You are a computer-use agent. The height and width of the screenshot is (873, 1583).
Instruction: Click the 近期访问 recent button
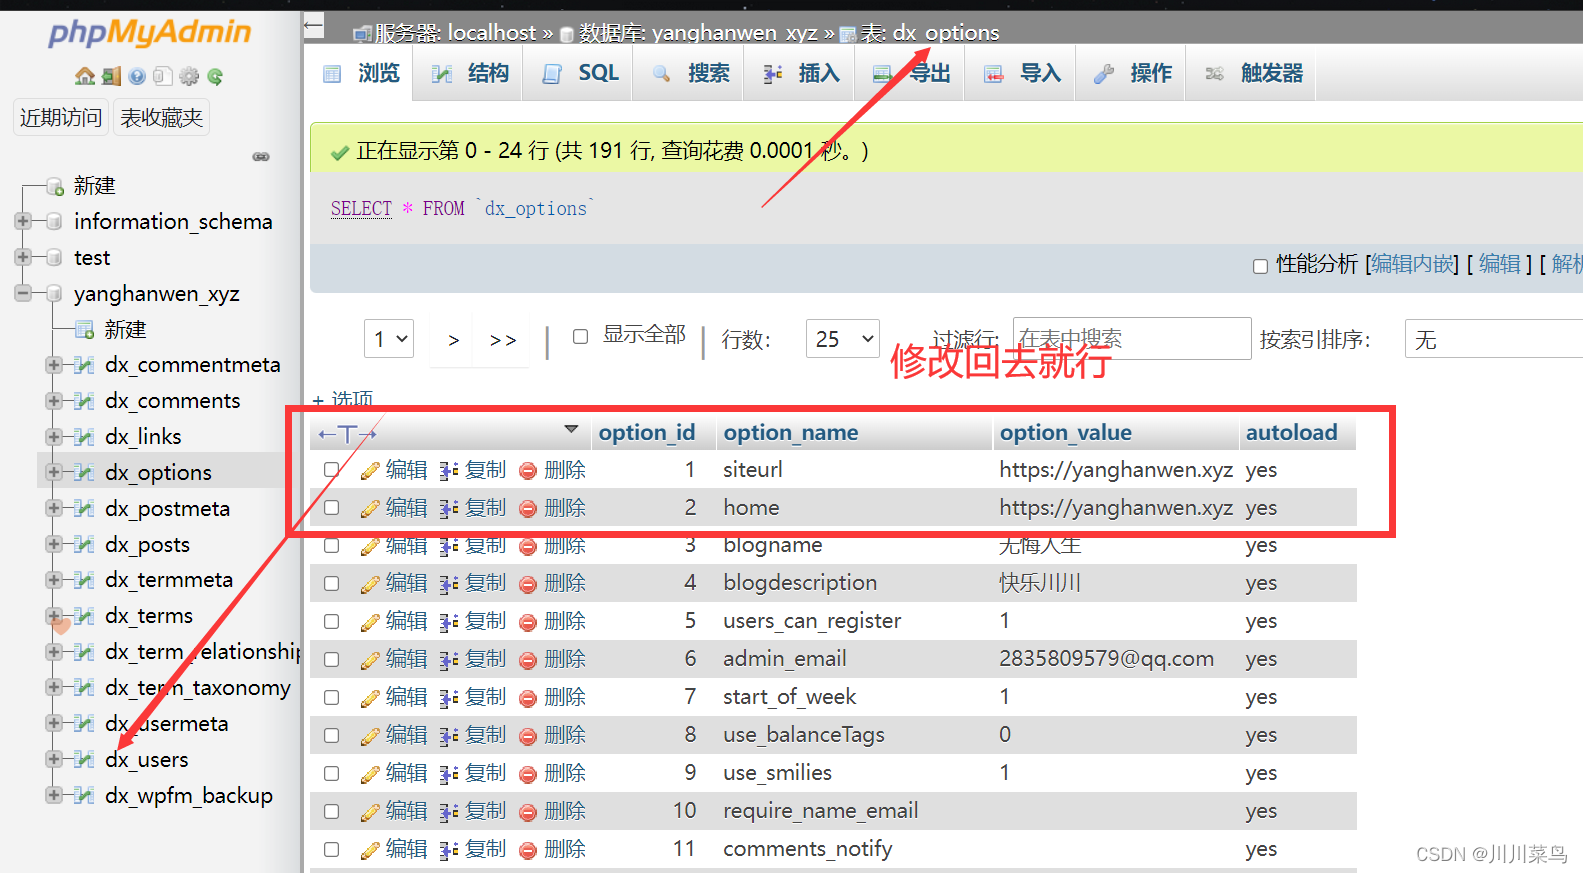click(61, 118)
